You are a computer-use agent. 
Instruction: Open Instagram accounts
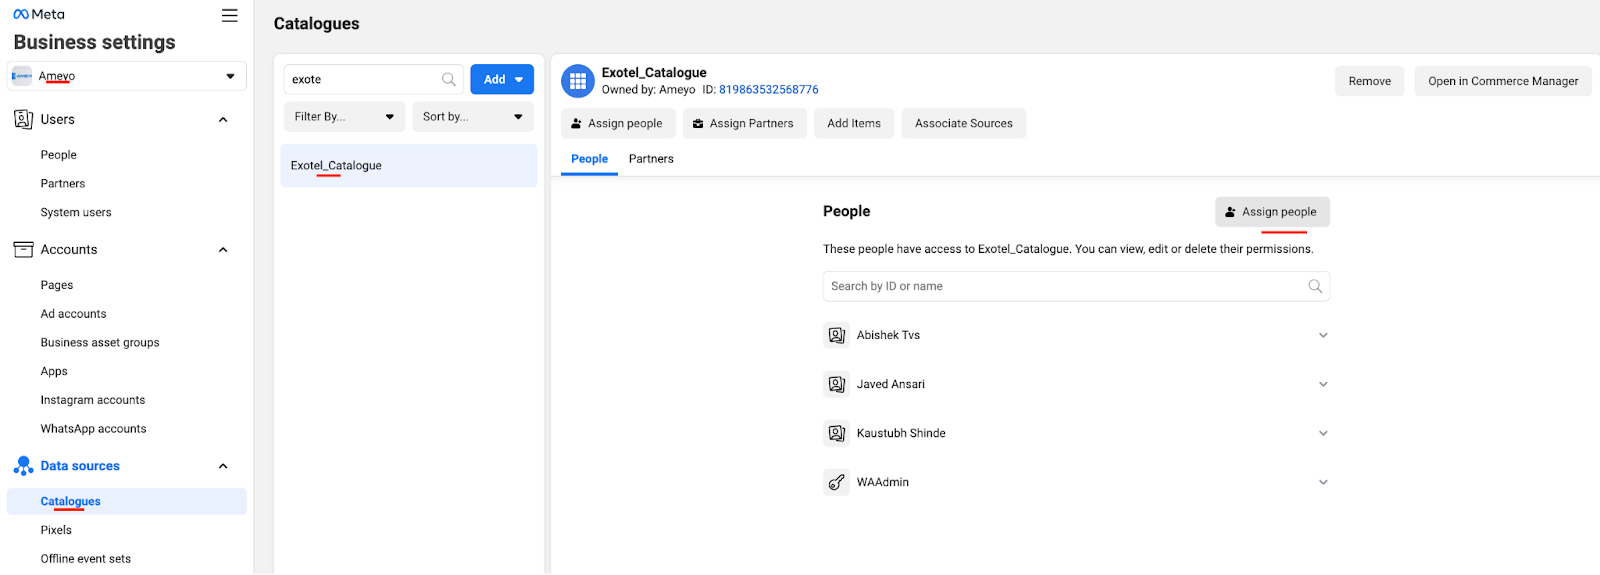point(93,400)
